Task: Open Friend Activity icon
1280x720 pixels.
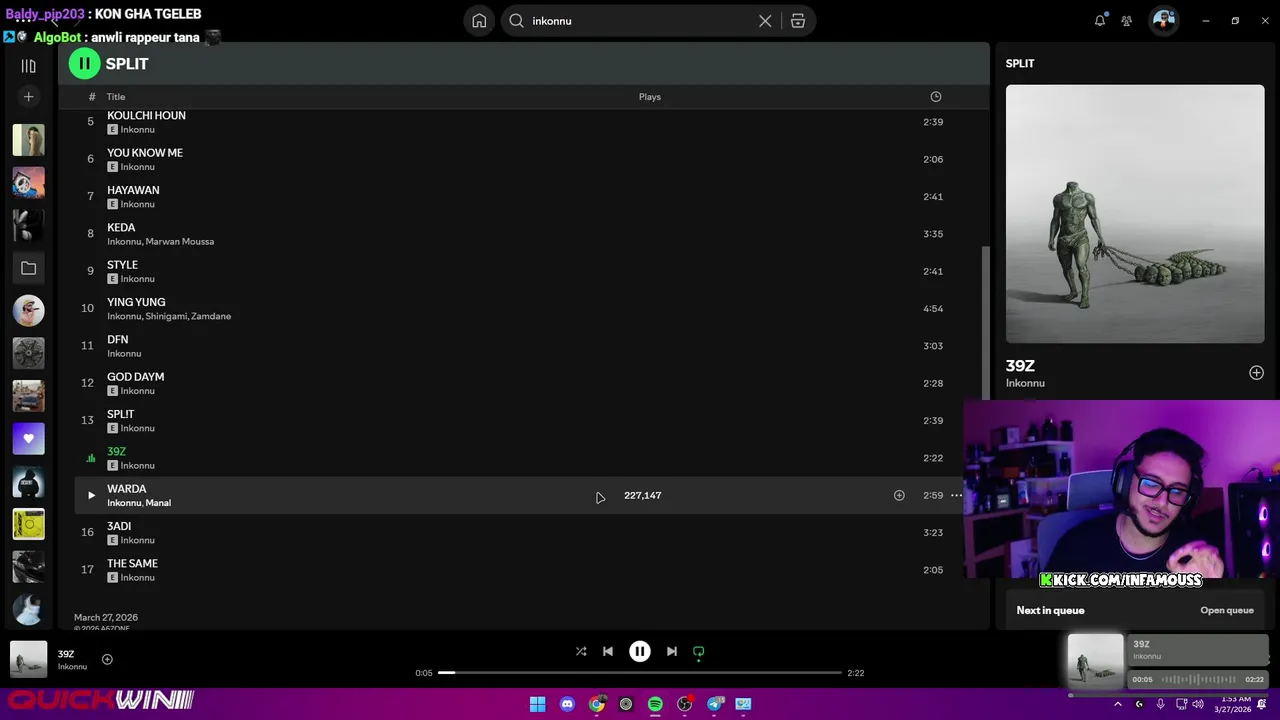Action: tap(1127, 21)
